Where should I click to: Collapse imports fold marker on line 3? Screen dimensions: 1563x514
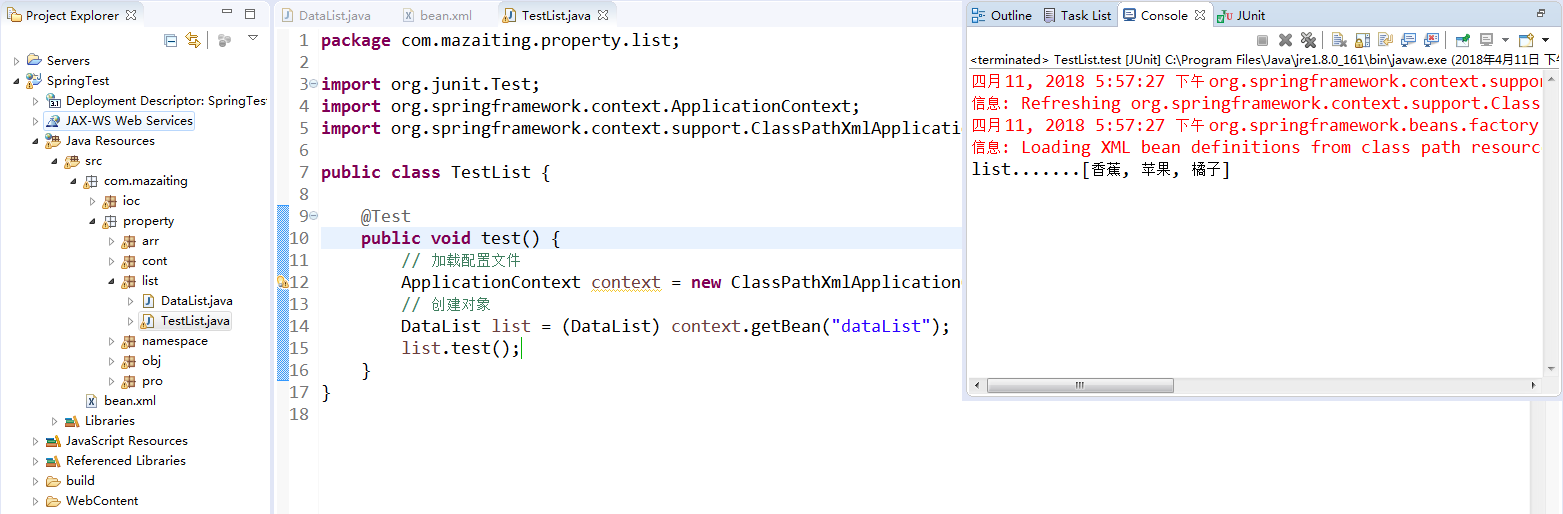[x=314, y=84]
